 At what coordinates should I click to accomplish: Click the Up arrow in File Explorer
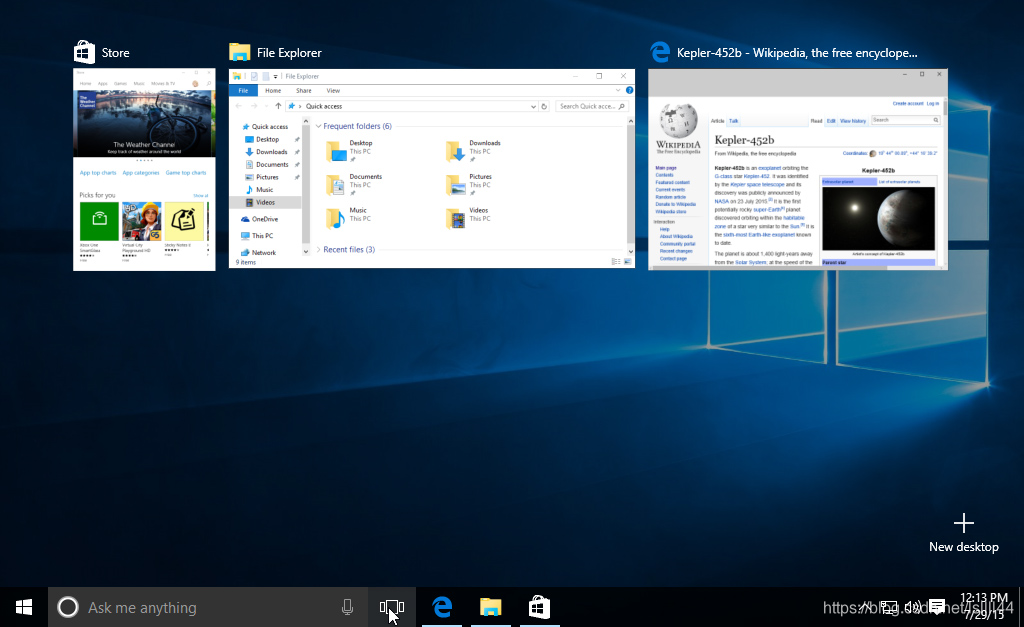pos(278,106)
